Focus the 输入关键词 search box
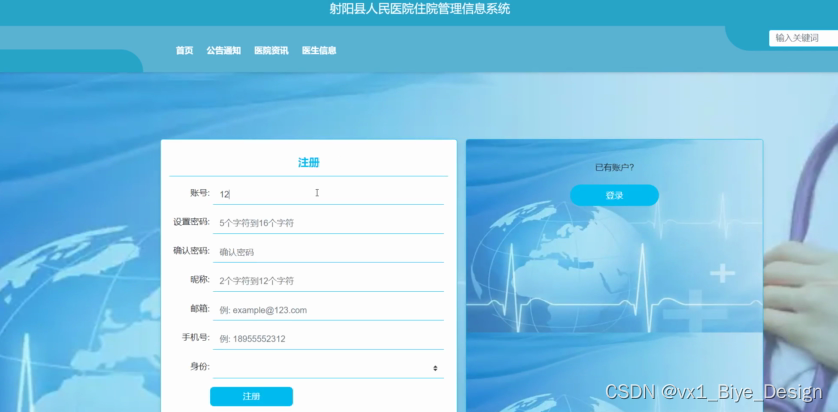The image size is (838, 412). tap(803, 38)
